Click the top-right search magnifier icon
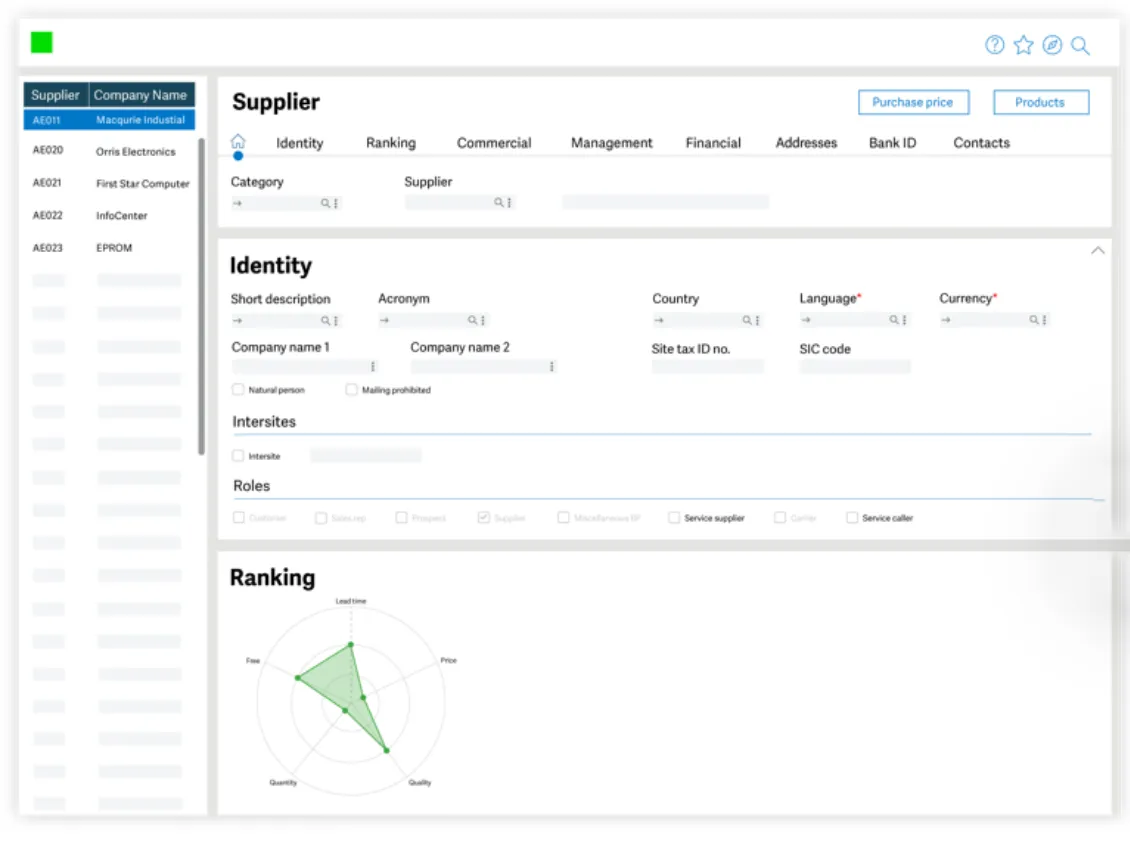1130x841 pixels. click(x=1080, y=45)
